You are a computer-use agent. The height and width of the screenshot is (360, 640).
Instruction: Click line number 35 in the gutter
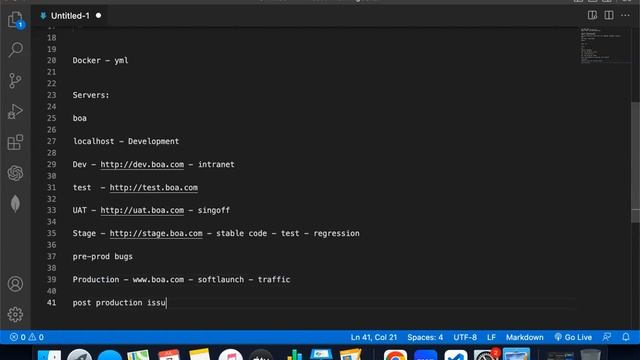[x=51, y=233]
